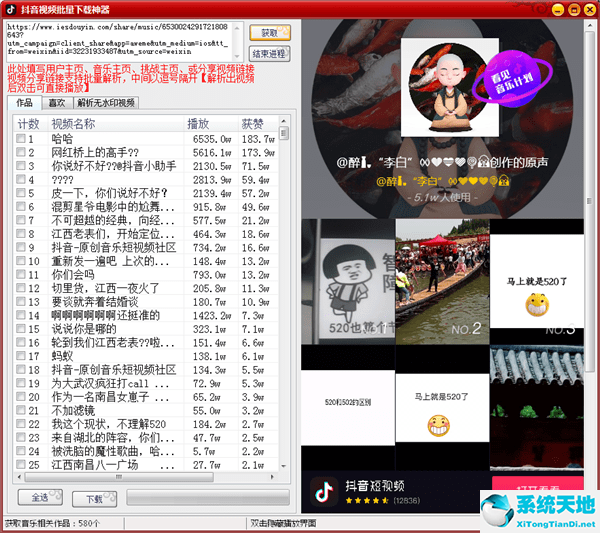Sort by the 计数 column header

29,124
